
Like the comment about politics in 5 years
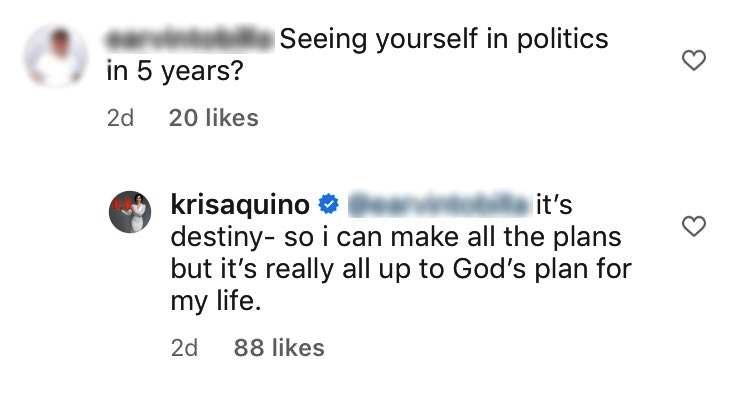(693, 61)
